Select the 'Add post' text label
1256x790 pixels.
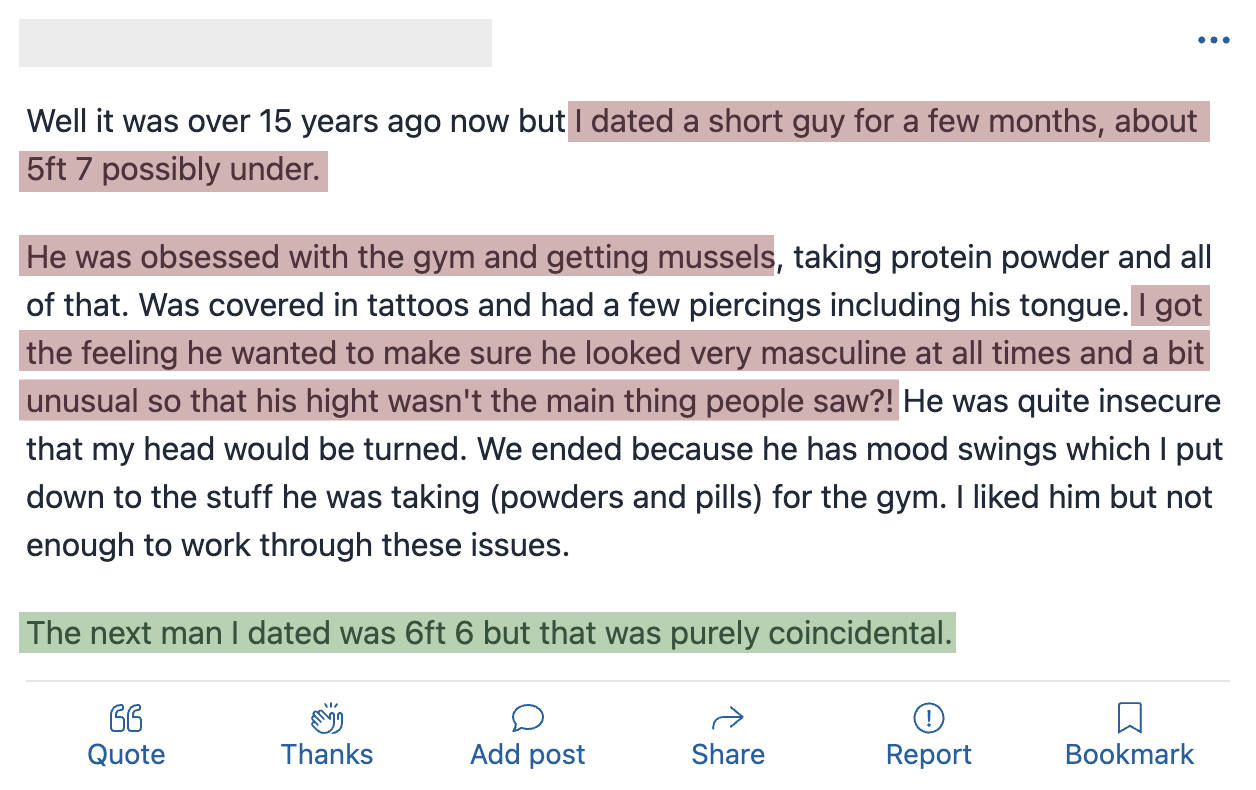(x=528, y=754)
